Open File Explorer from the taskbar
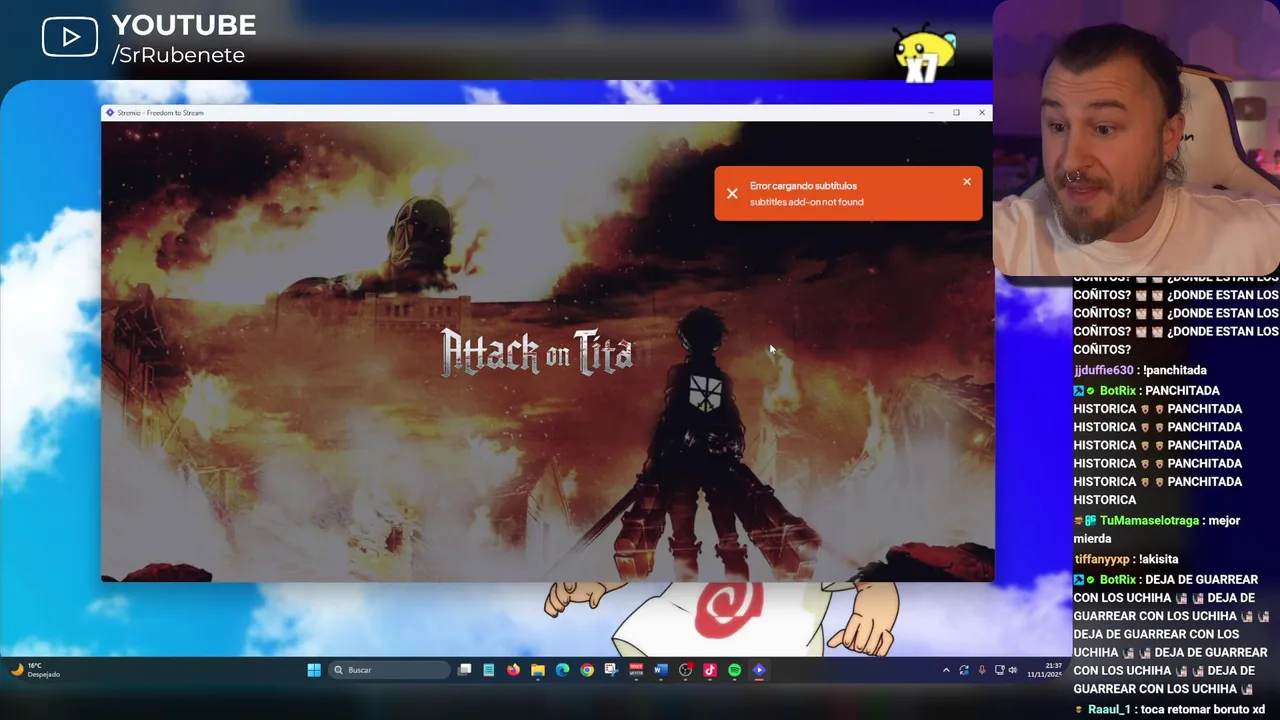The width and height of the screenshot is (1280, 720). (x=538, y=670)
